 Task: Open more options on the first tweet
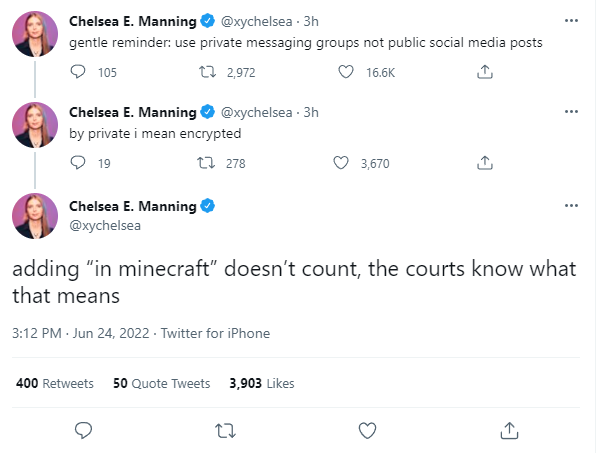(571, 20)
